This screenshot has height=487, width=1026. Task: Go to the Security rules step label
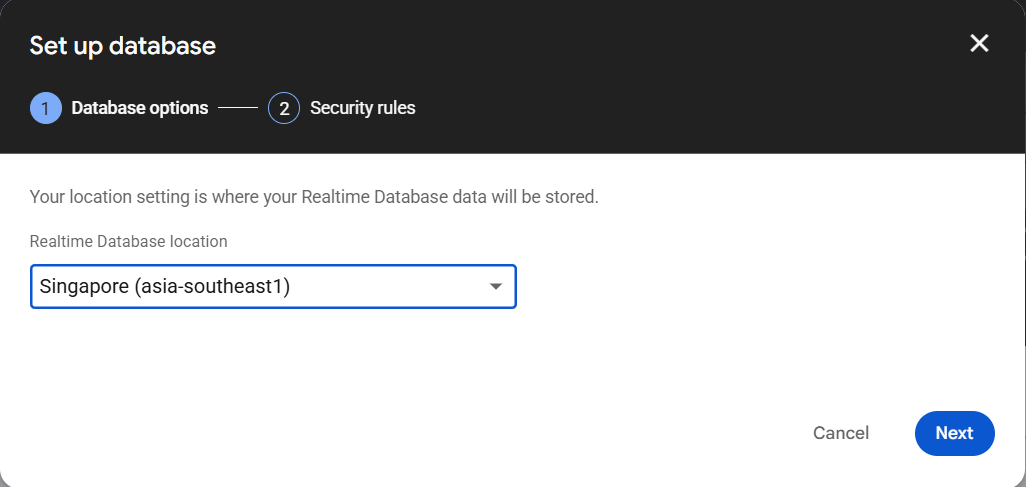pos(363,108)
